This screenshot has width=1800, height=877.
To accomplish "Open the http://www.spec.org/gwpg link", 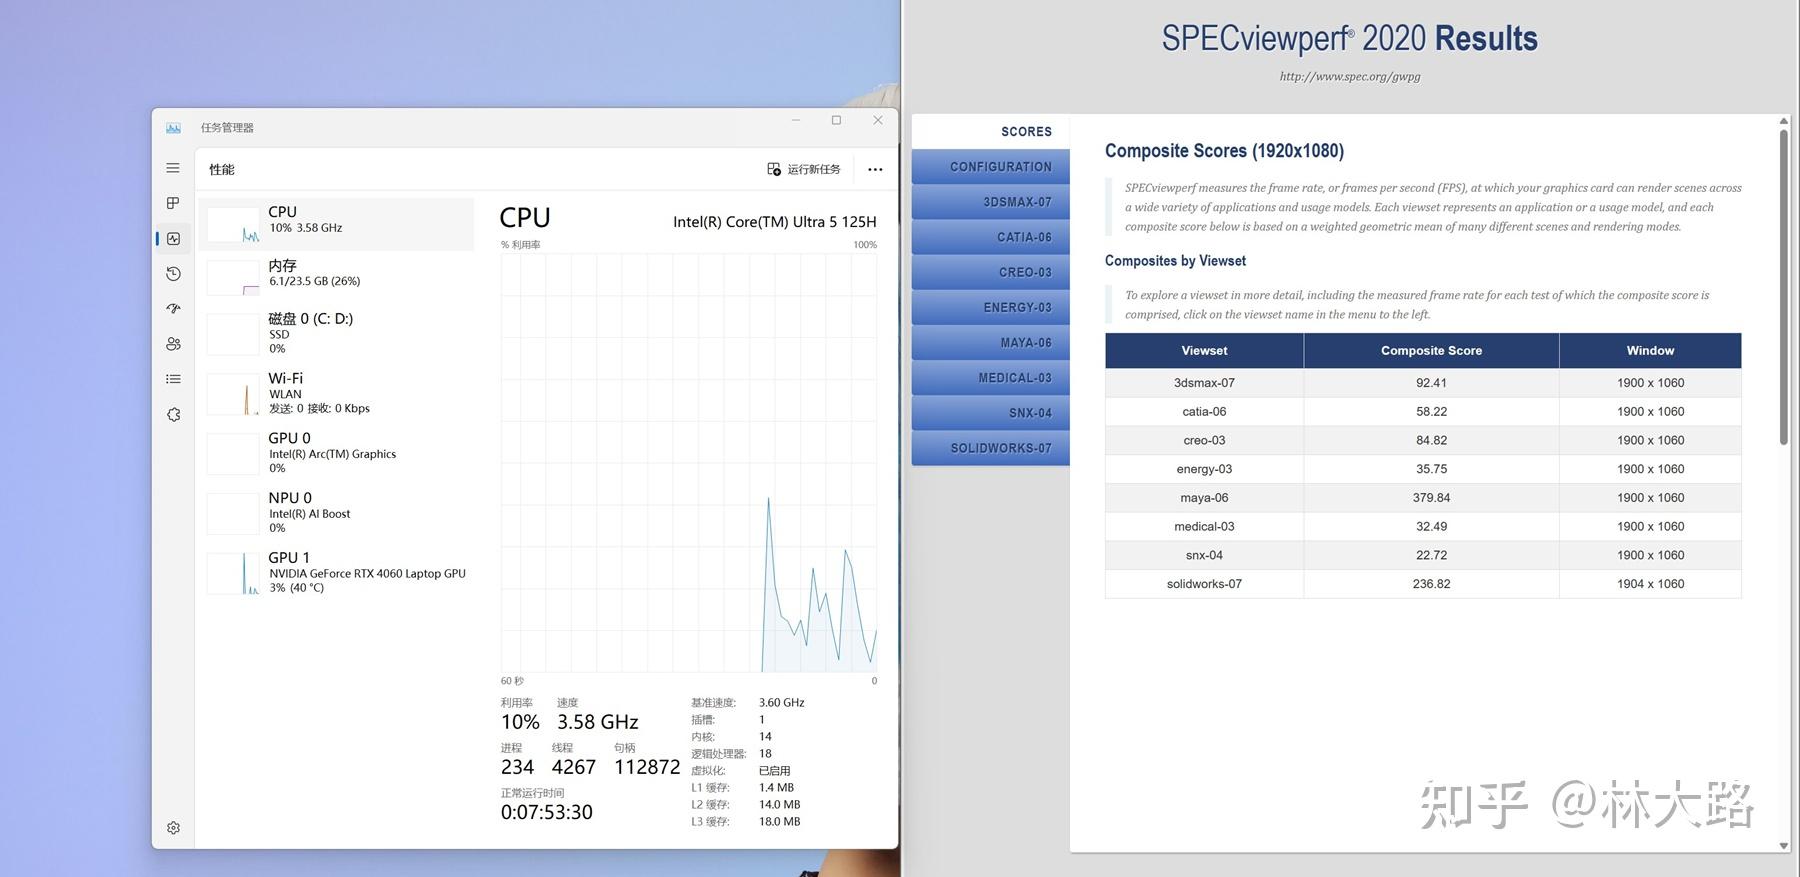I will 1350,76.
